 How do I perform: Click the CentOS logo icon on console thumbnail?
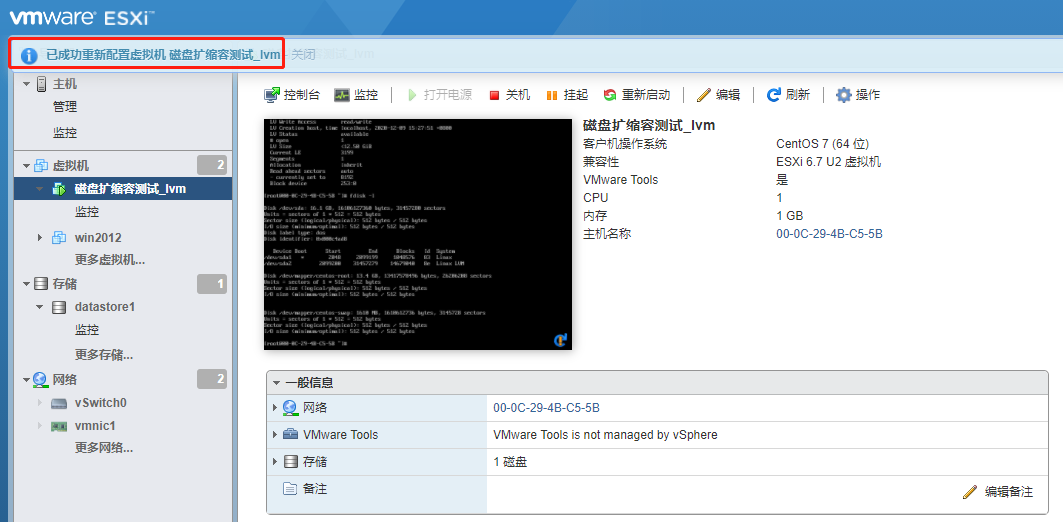pos(560,340)
